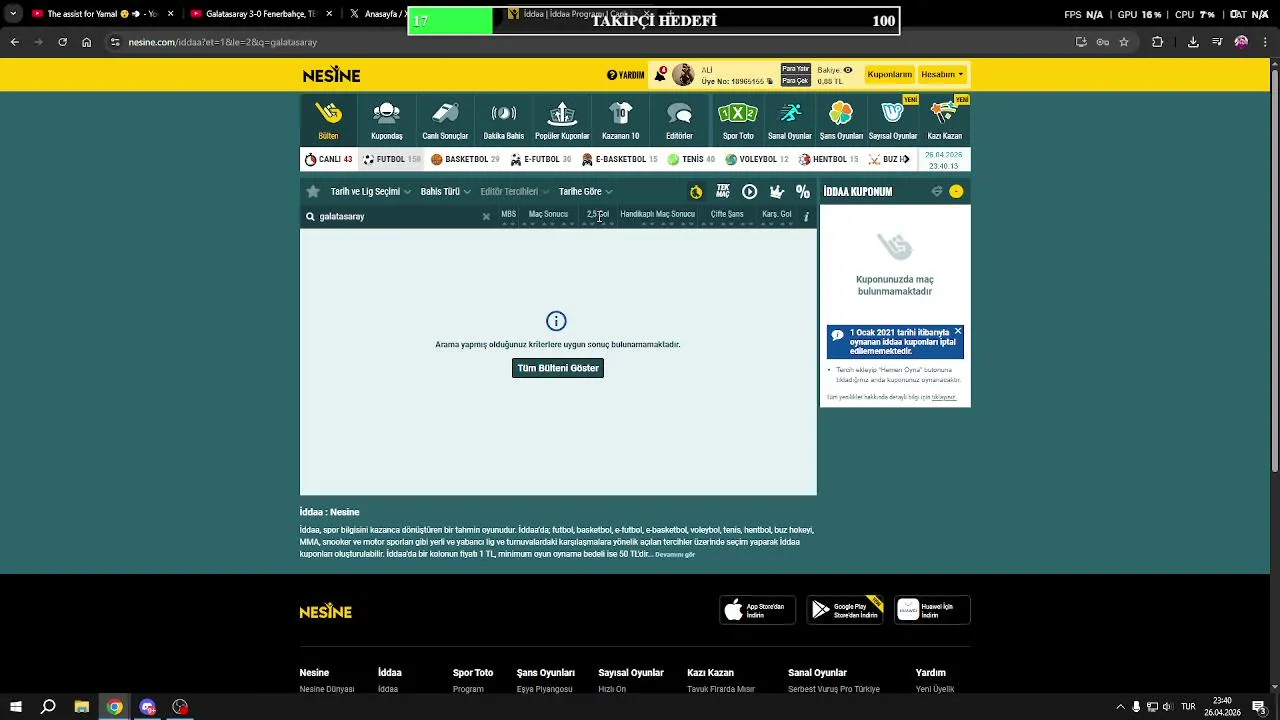Open Canlı Sonuçlar whistle icon
Screen dimensions: 1280x720
click(x=445, y=113)
